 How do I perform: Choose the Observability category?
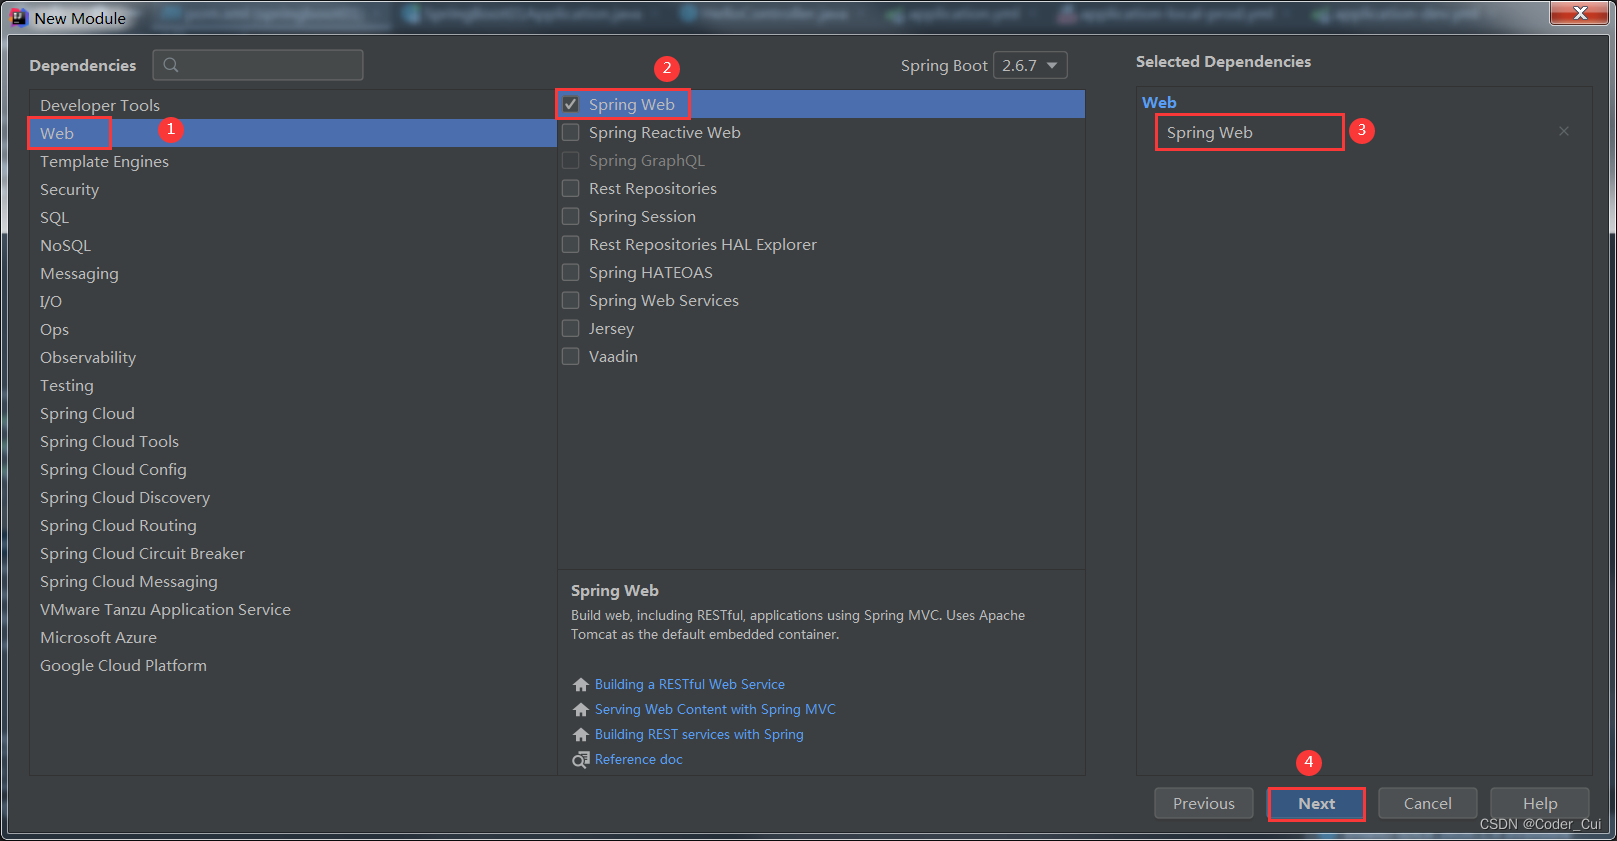(x=293, y=357)
